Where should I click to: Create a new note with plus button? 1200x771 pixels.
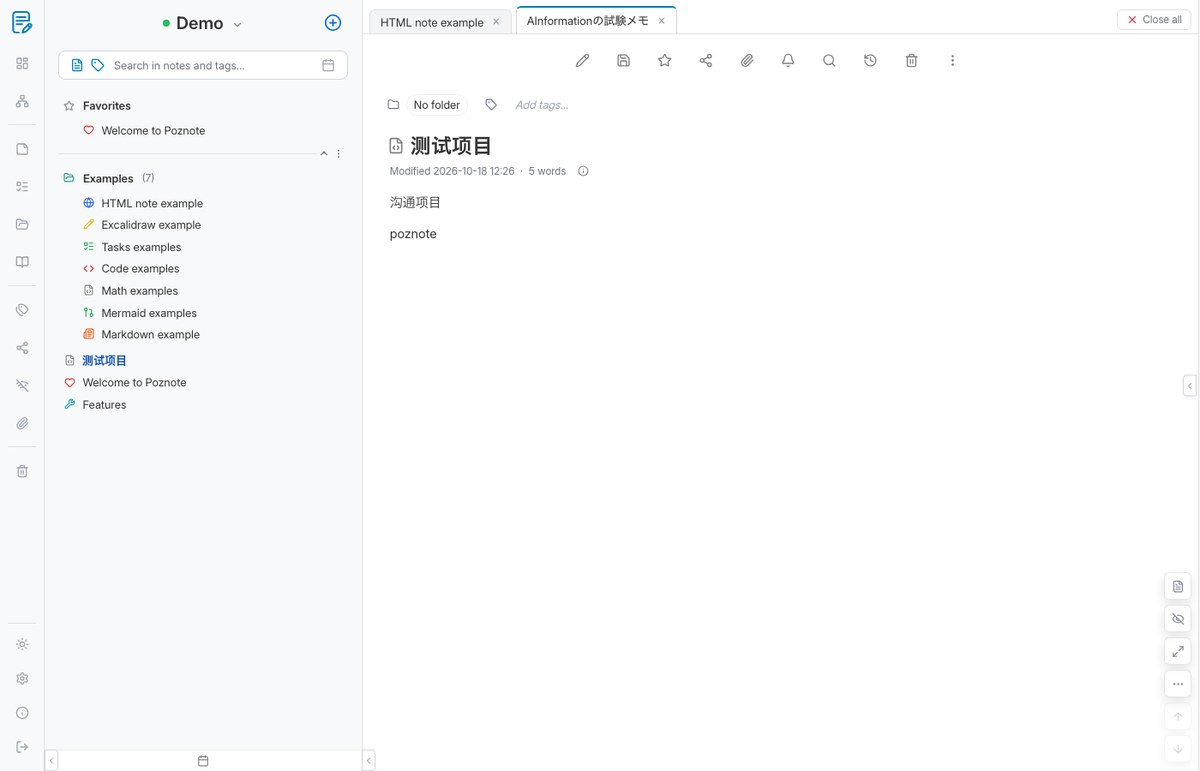[333, 23]
